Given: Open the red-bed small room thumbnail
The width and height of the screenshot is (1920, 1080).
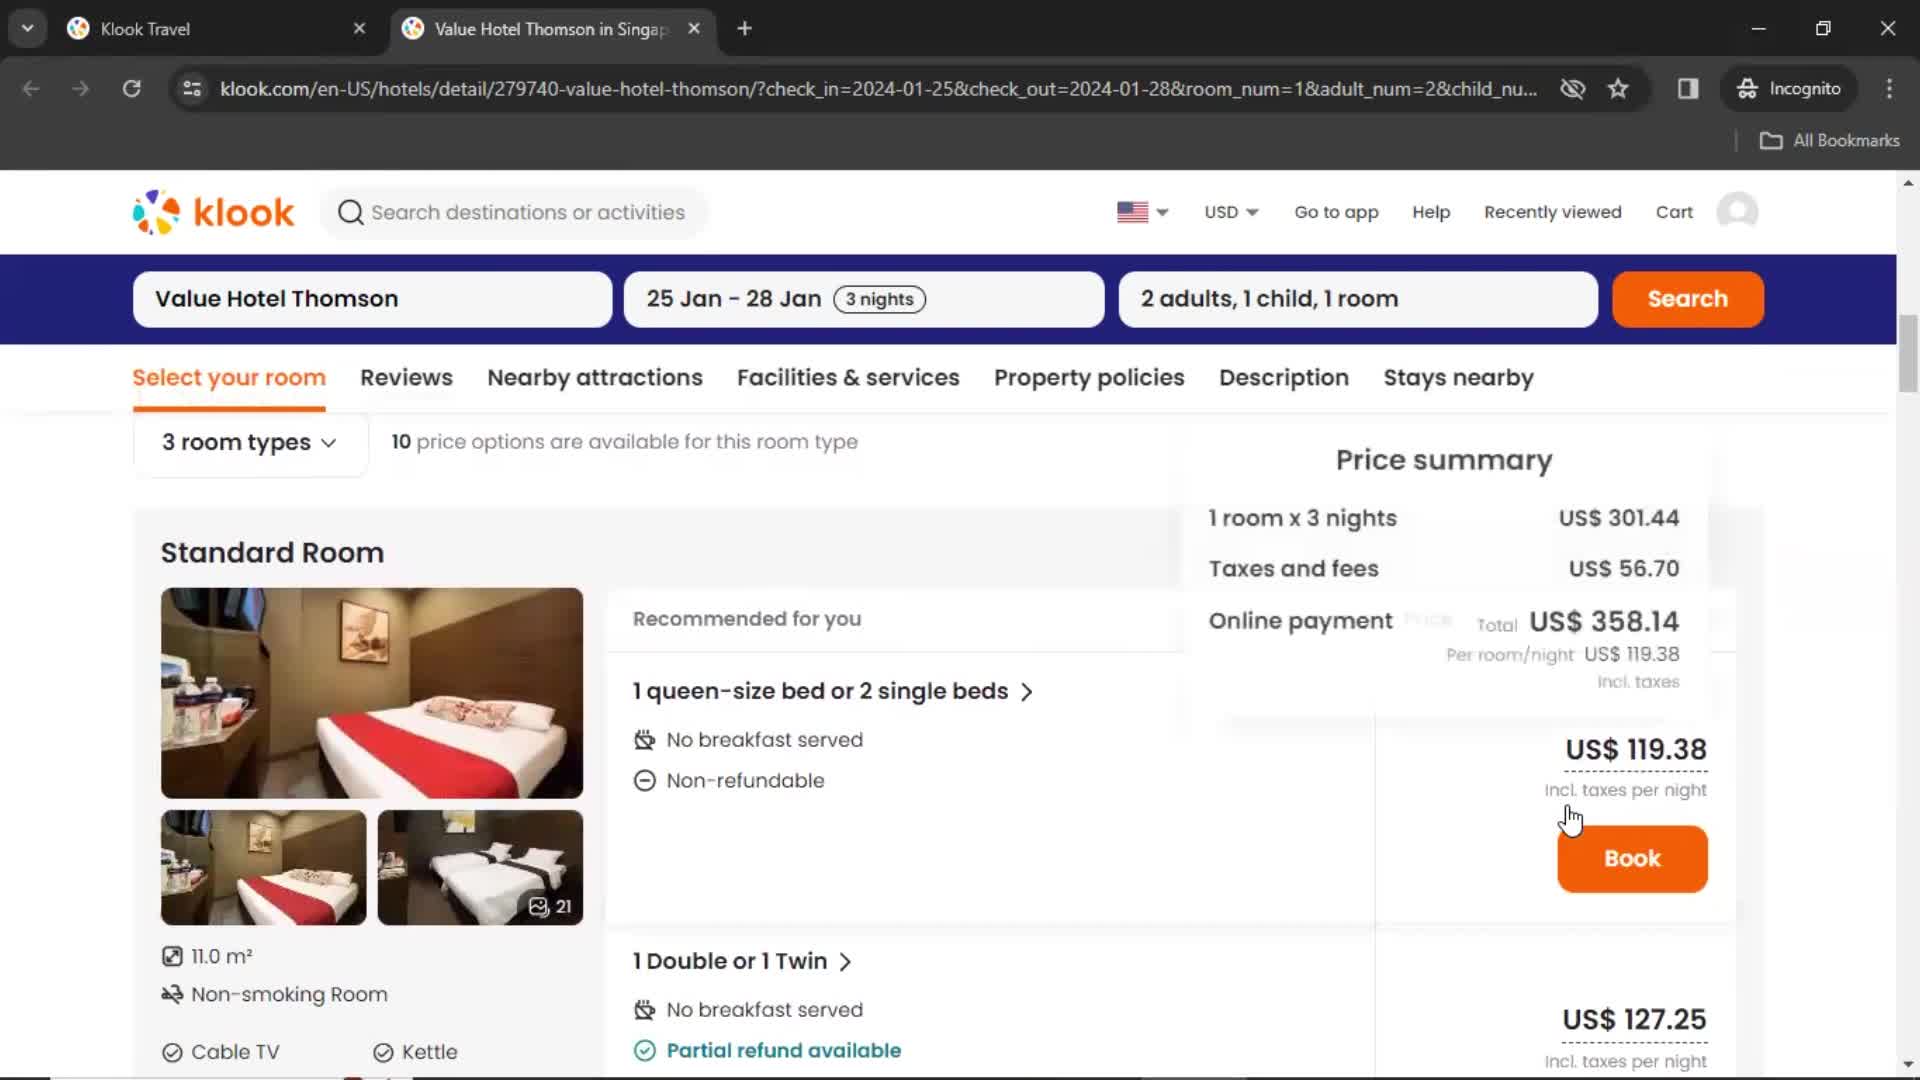Looking at the screenshot, I should [264, 868].
